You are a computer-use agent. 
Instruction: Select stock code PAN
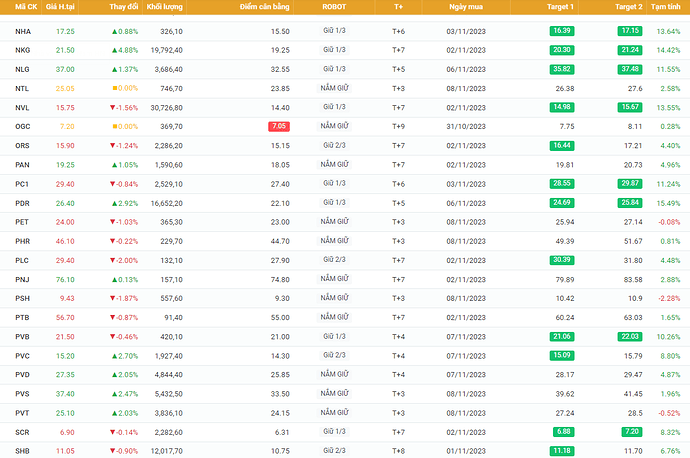tap(22, 165)
